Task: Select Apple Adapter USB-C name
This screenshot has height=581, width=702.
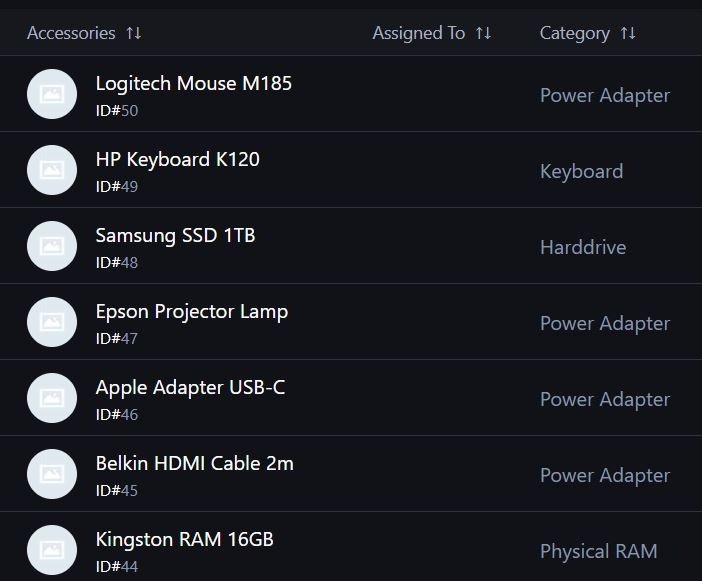Action: [x=191, y=388]
